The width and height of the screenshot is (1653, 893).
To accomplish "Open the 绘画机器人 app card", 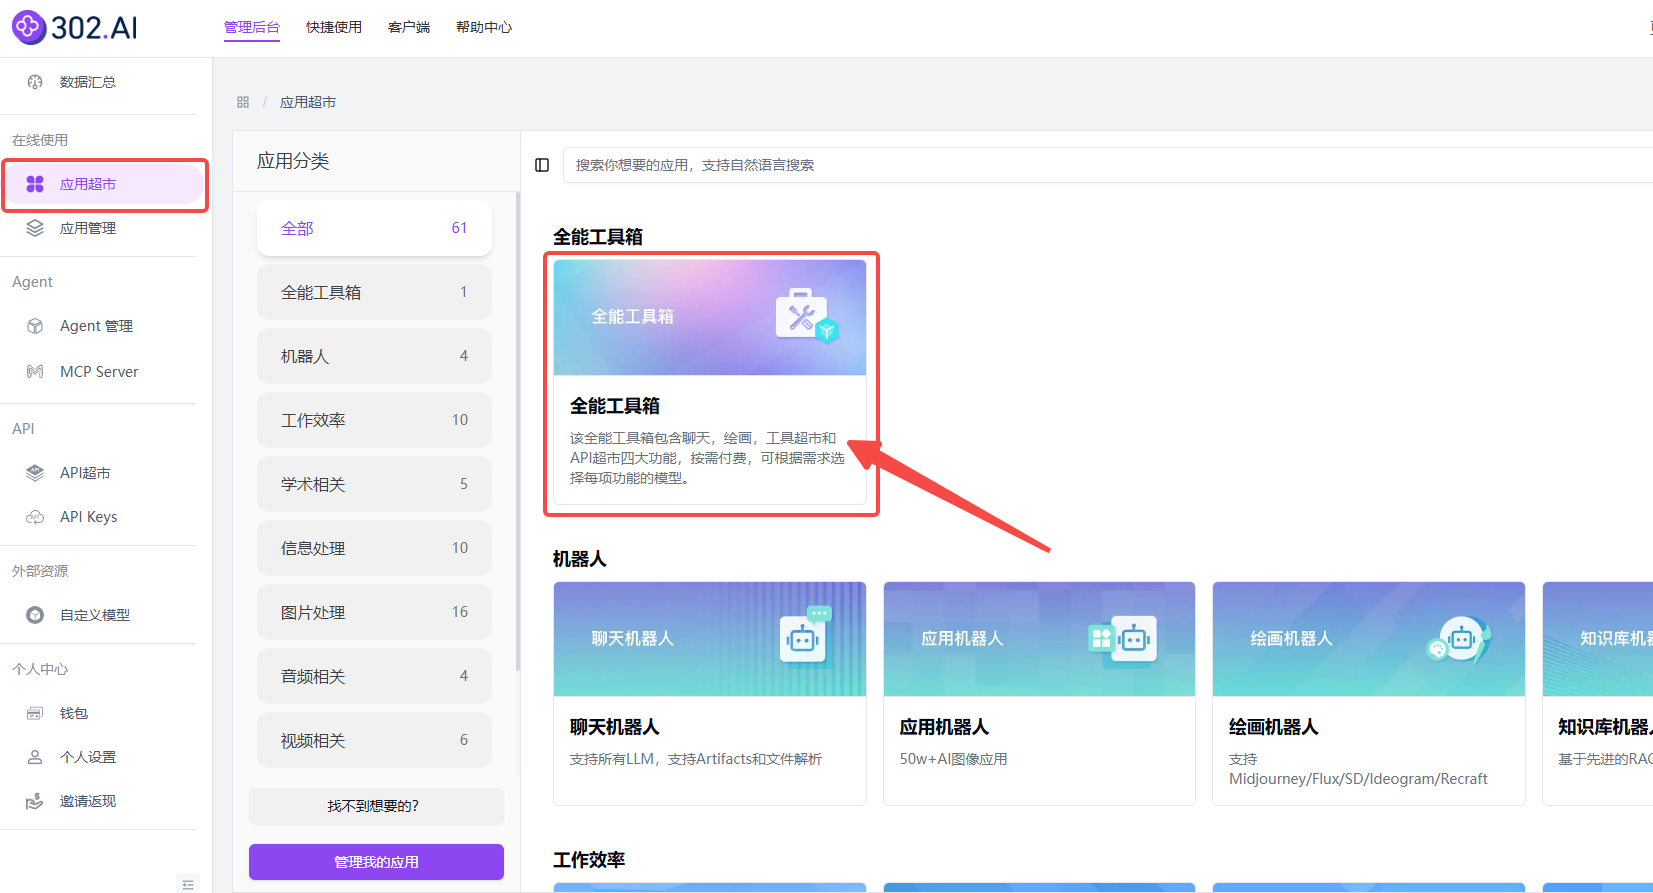I will pos(1369,693).
